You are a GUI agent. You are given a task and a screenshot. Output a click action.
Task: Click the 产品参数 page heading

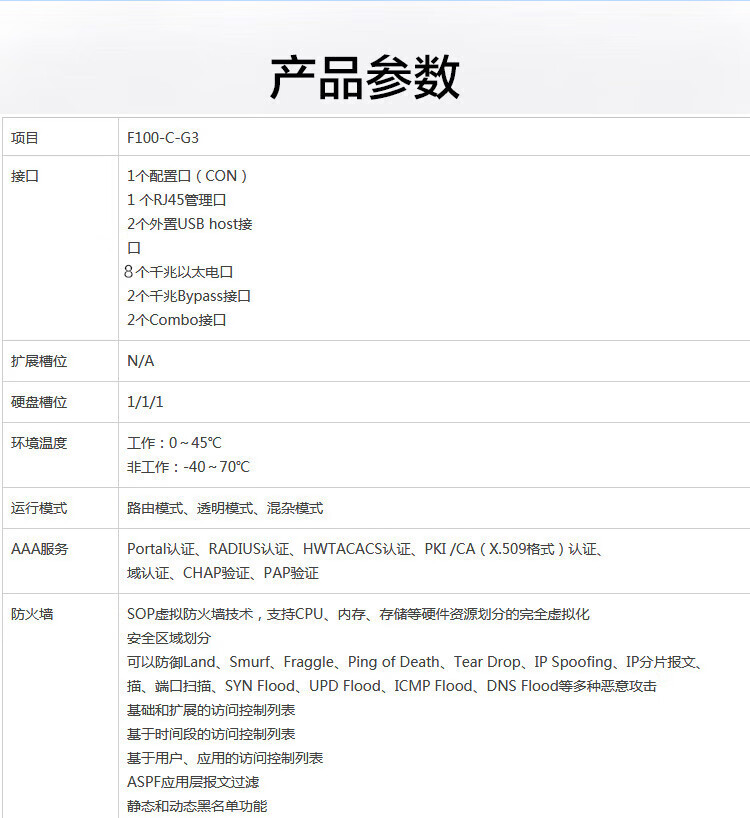point(365,78)
